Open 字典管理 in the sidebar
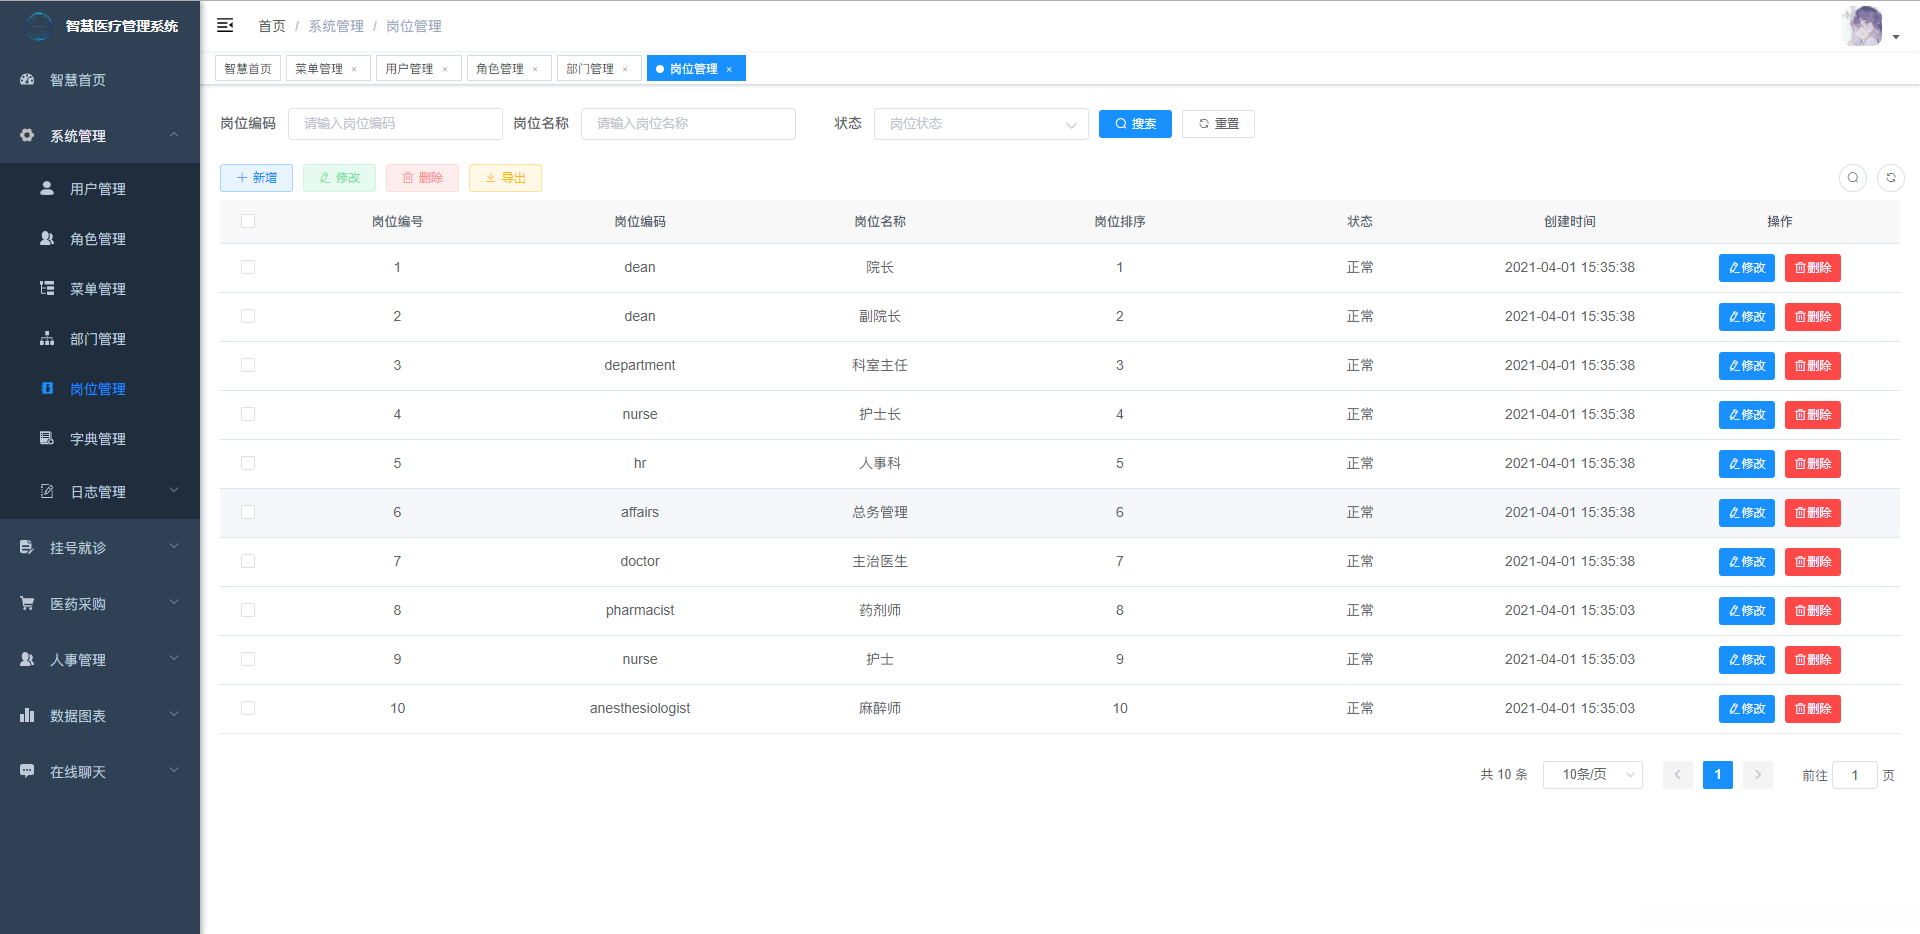This screenshot has height=934, width=1920. tap(97, 439)
